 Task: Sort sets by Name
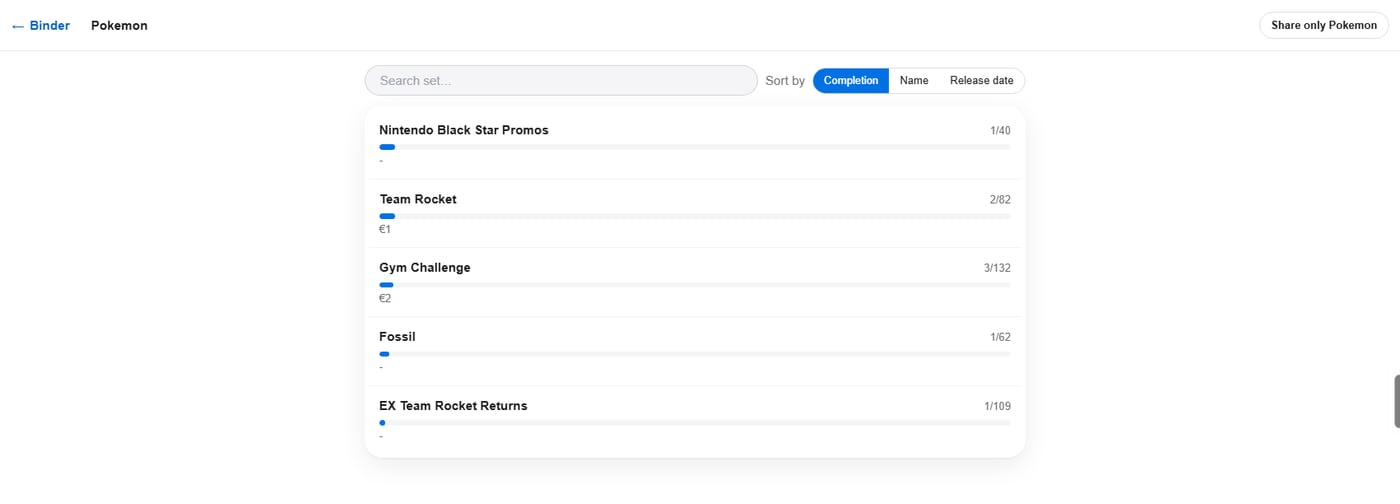tap(914, 80)
